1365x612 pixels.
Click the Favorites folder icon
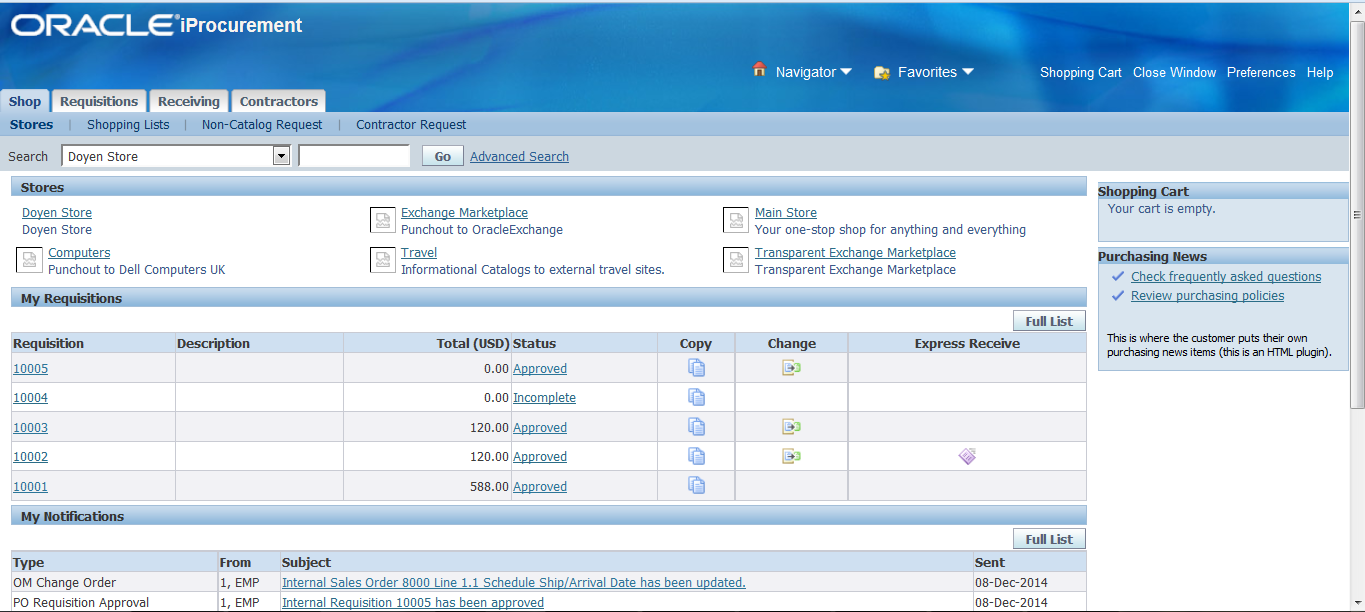(x=882, y=72)
